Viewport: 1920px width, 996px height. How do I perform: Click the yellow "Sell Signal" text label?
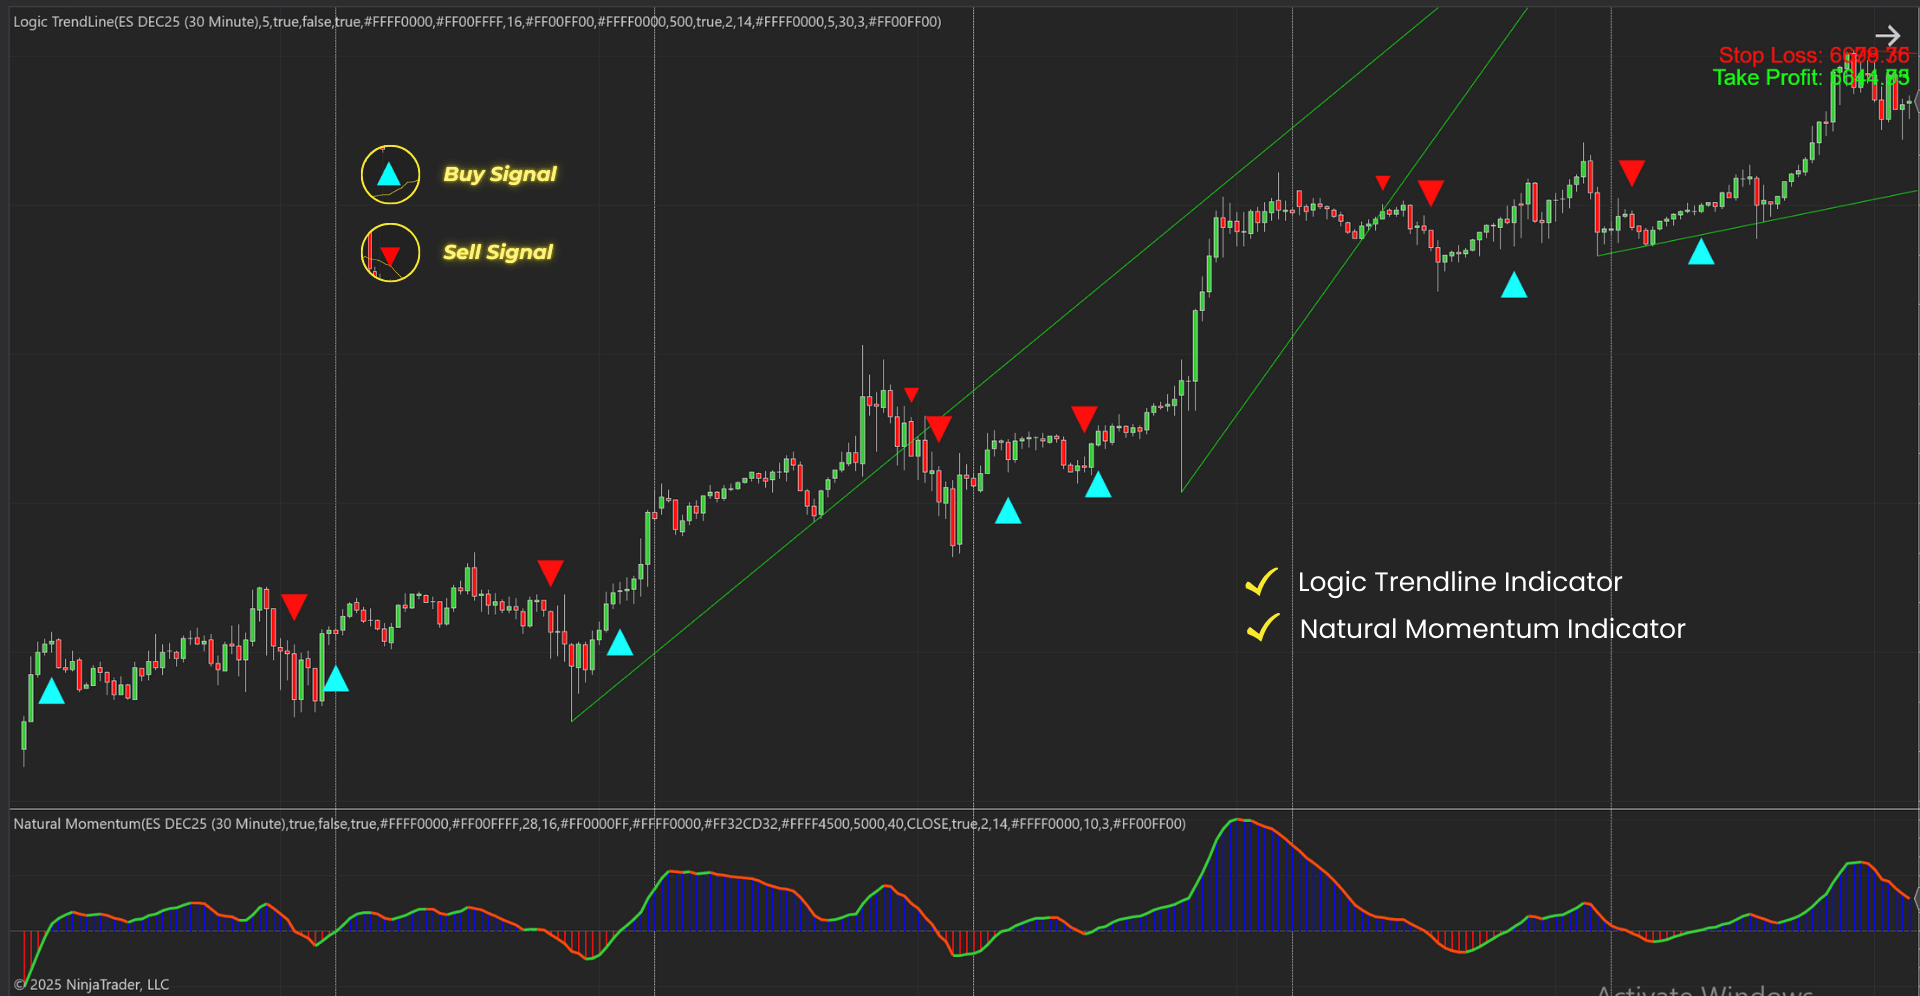498,252
